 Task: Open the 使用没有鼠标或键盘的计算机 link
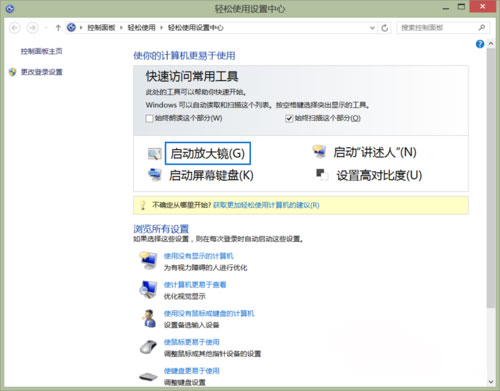pos(209,313)
